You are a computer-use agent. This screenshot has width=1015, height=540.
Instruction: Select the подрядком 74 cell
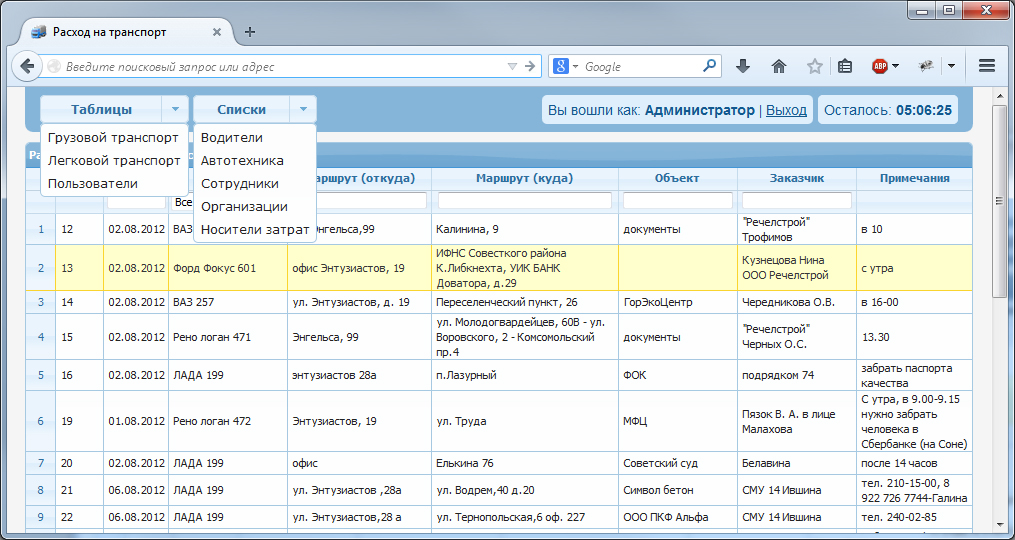(797, 376)
